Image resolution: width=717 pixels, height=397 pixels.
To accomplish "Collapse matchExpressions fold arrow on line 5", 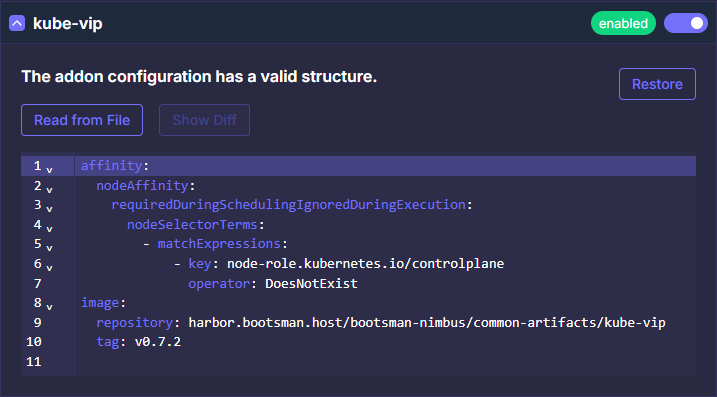I will click(x=49, y=248).
